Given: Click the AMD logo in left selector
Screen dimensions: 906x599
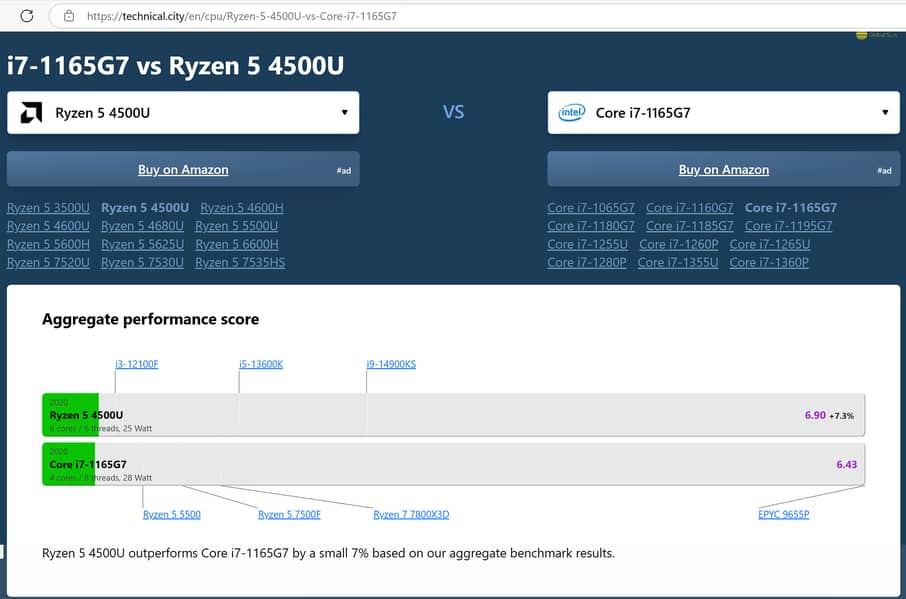Looking at the screenshot, I should pyautogui.click(x=32, y=113).
